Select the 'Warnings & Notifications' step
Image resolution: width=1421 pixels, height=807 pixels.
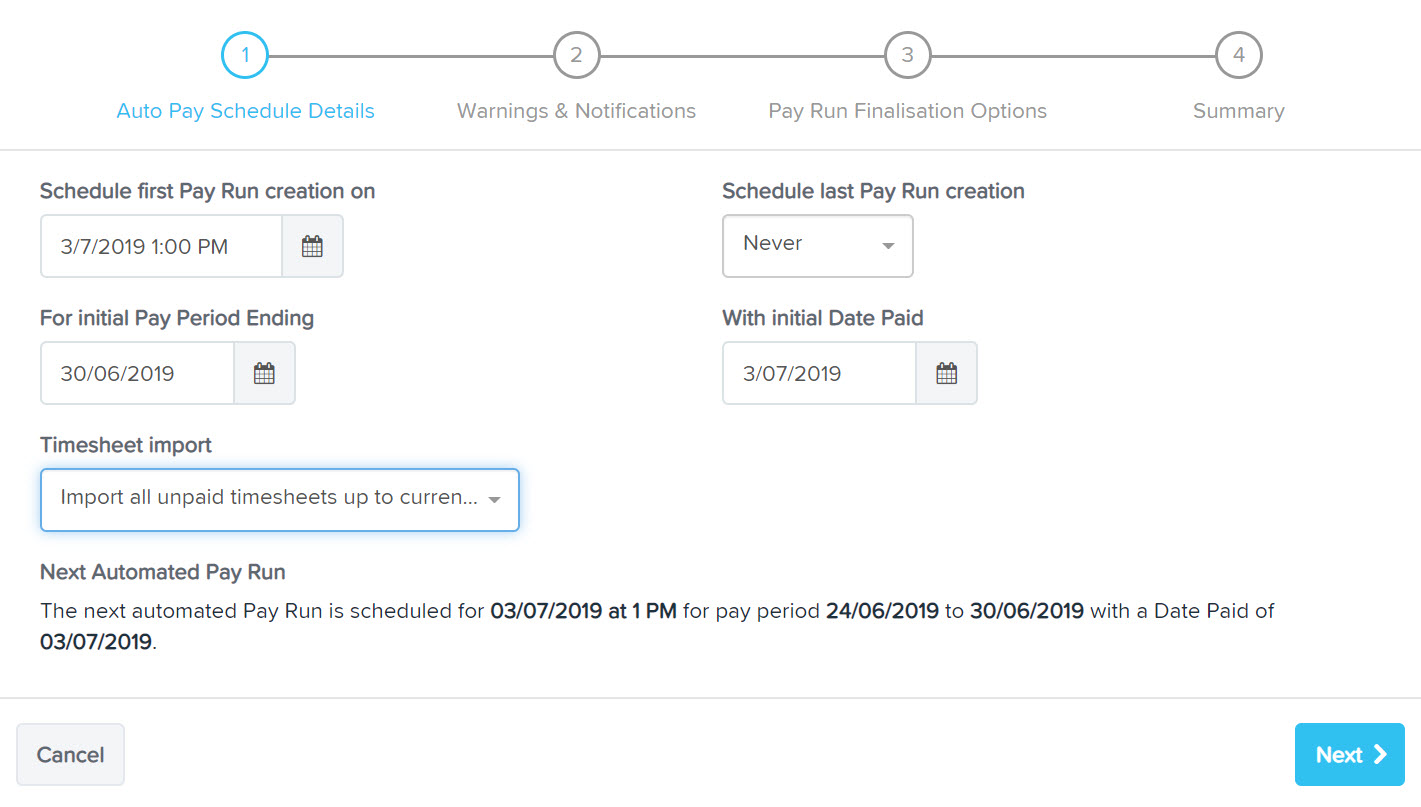click(576, 111)
